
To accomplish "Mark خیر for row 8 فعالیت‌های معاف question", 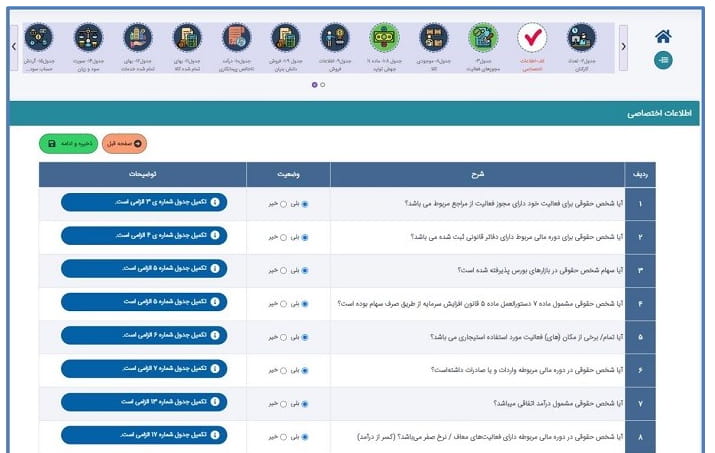I will tap(283, 437).
